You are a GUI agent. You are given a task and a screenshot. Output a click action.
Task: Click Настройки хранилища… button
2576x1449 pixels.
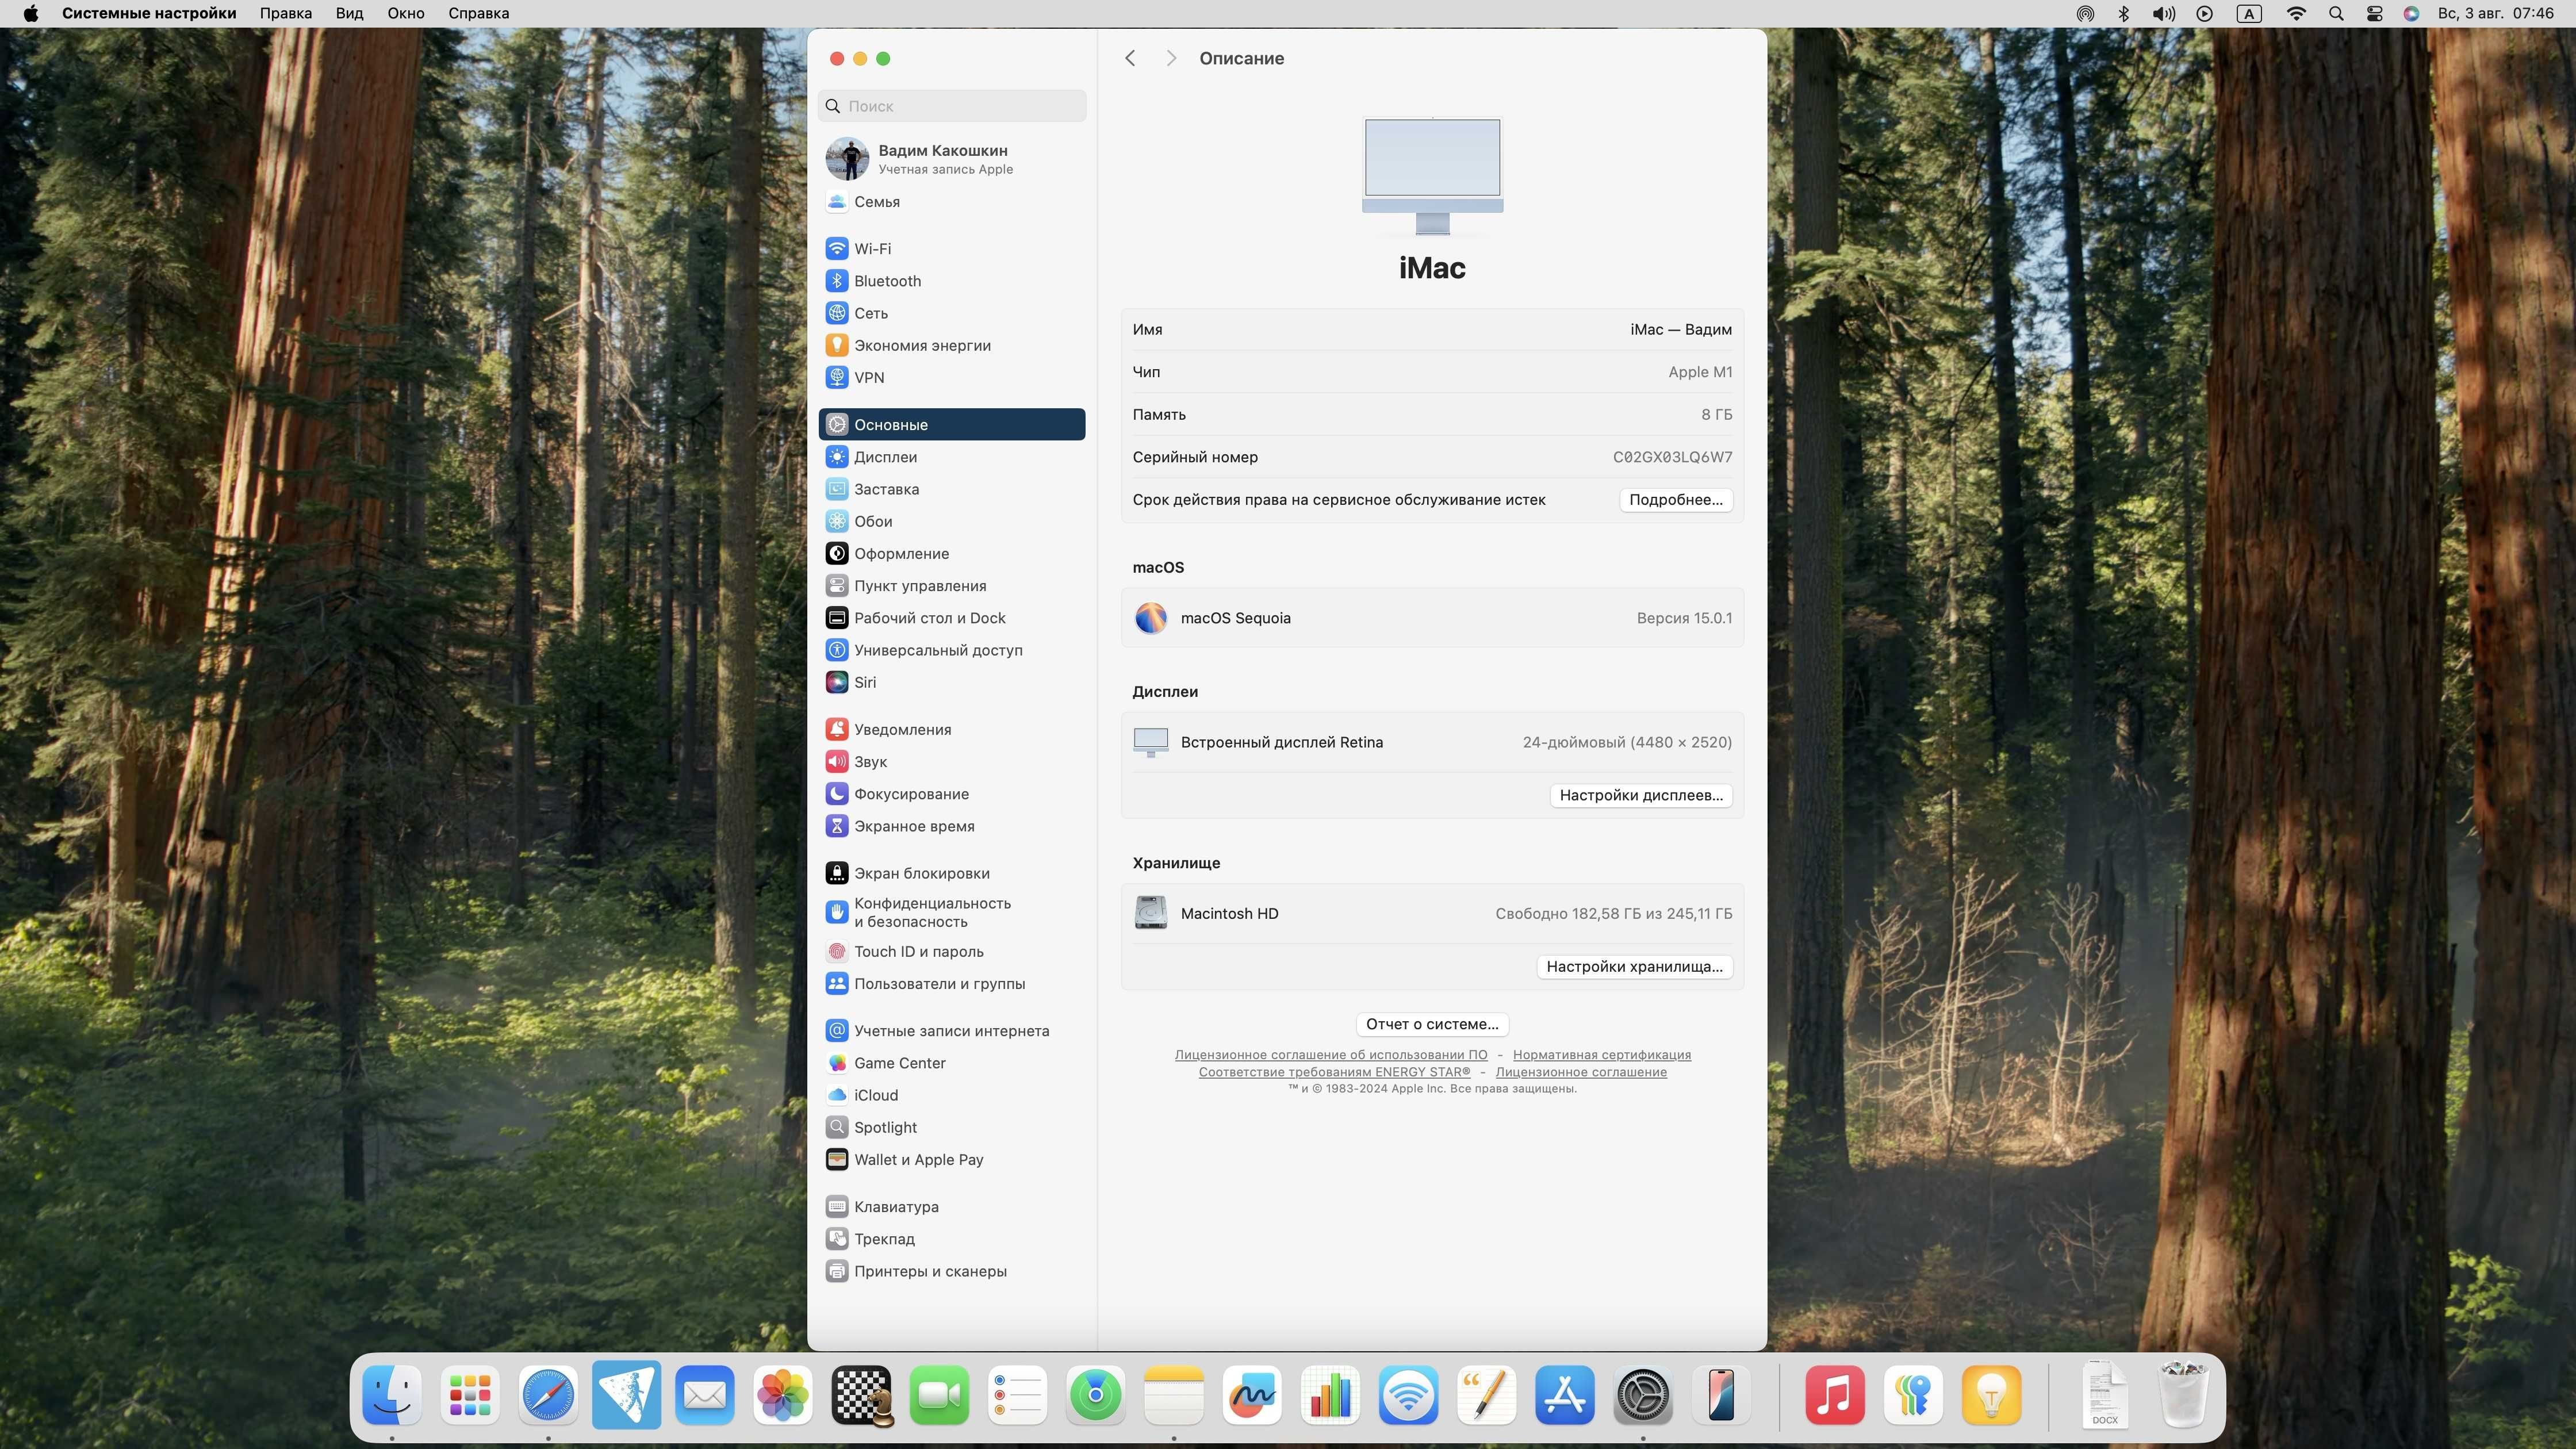[1634, 966]
